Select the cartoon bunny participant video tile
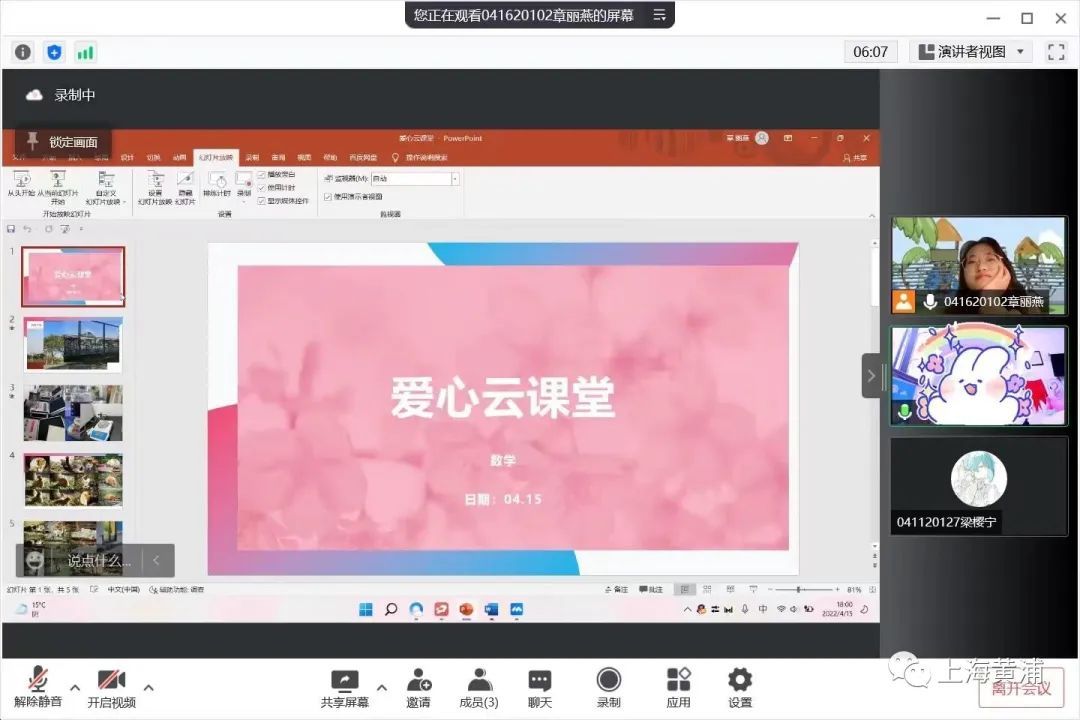Screen dimensions: 1080x720 [978, 376]
